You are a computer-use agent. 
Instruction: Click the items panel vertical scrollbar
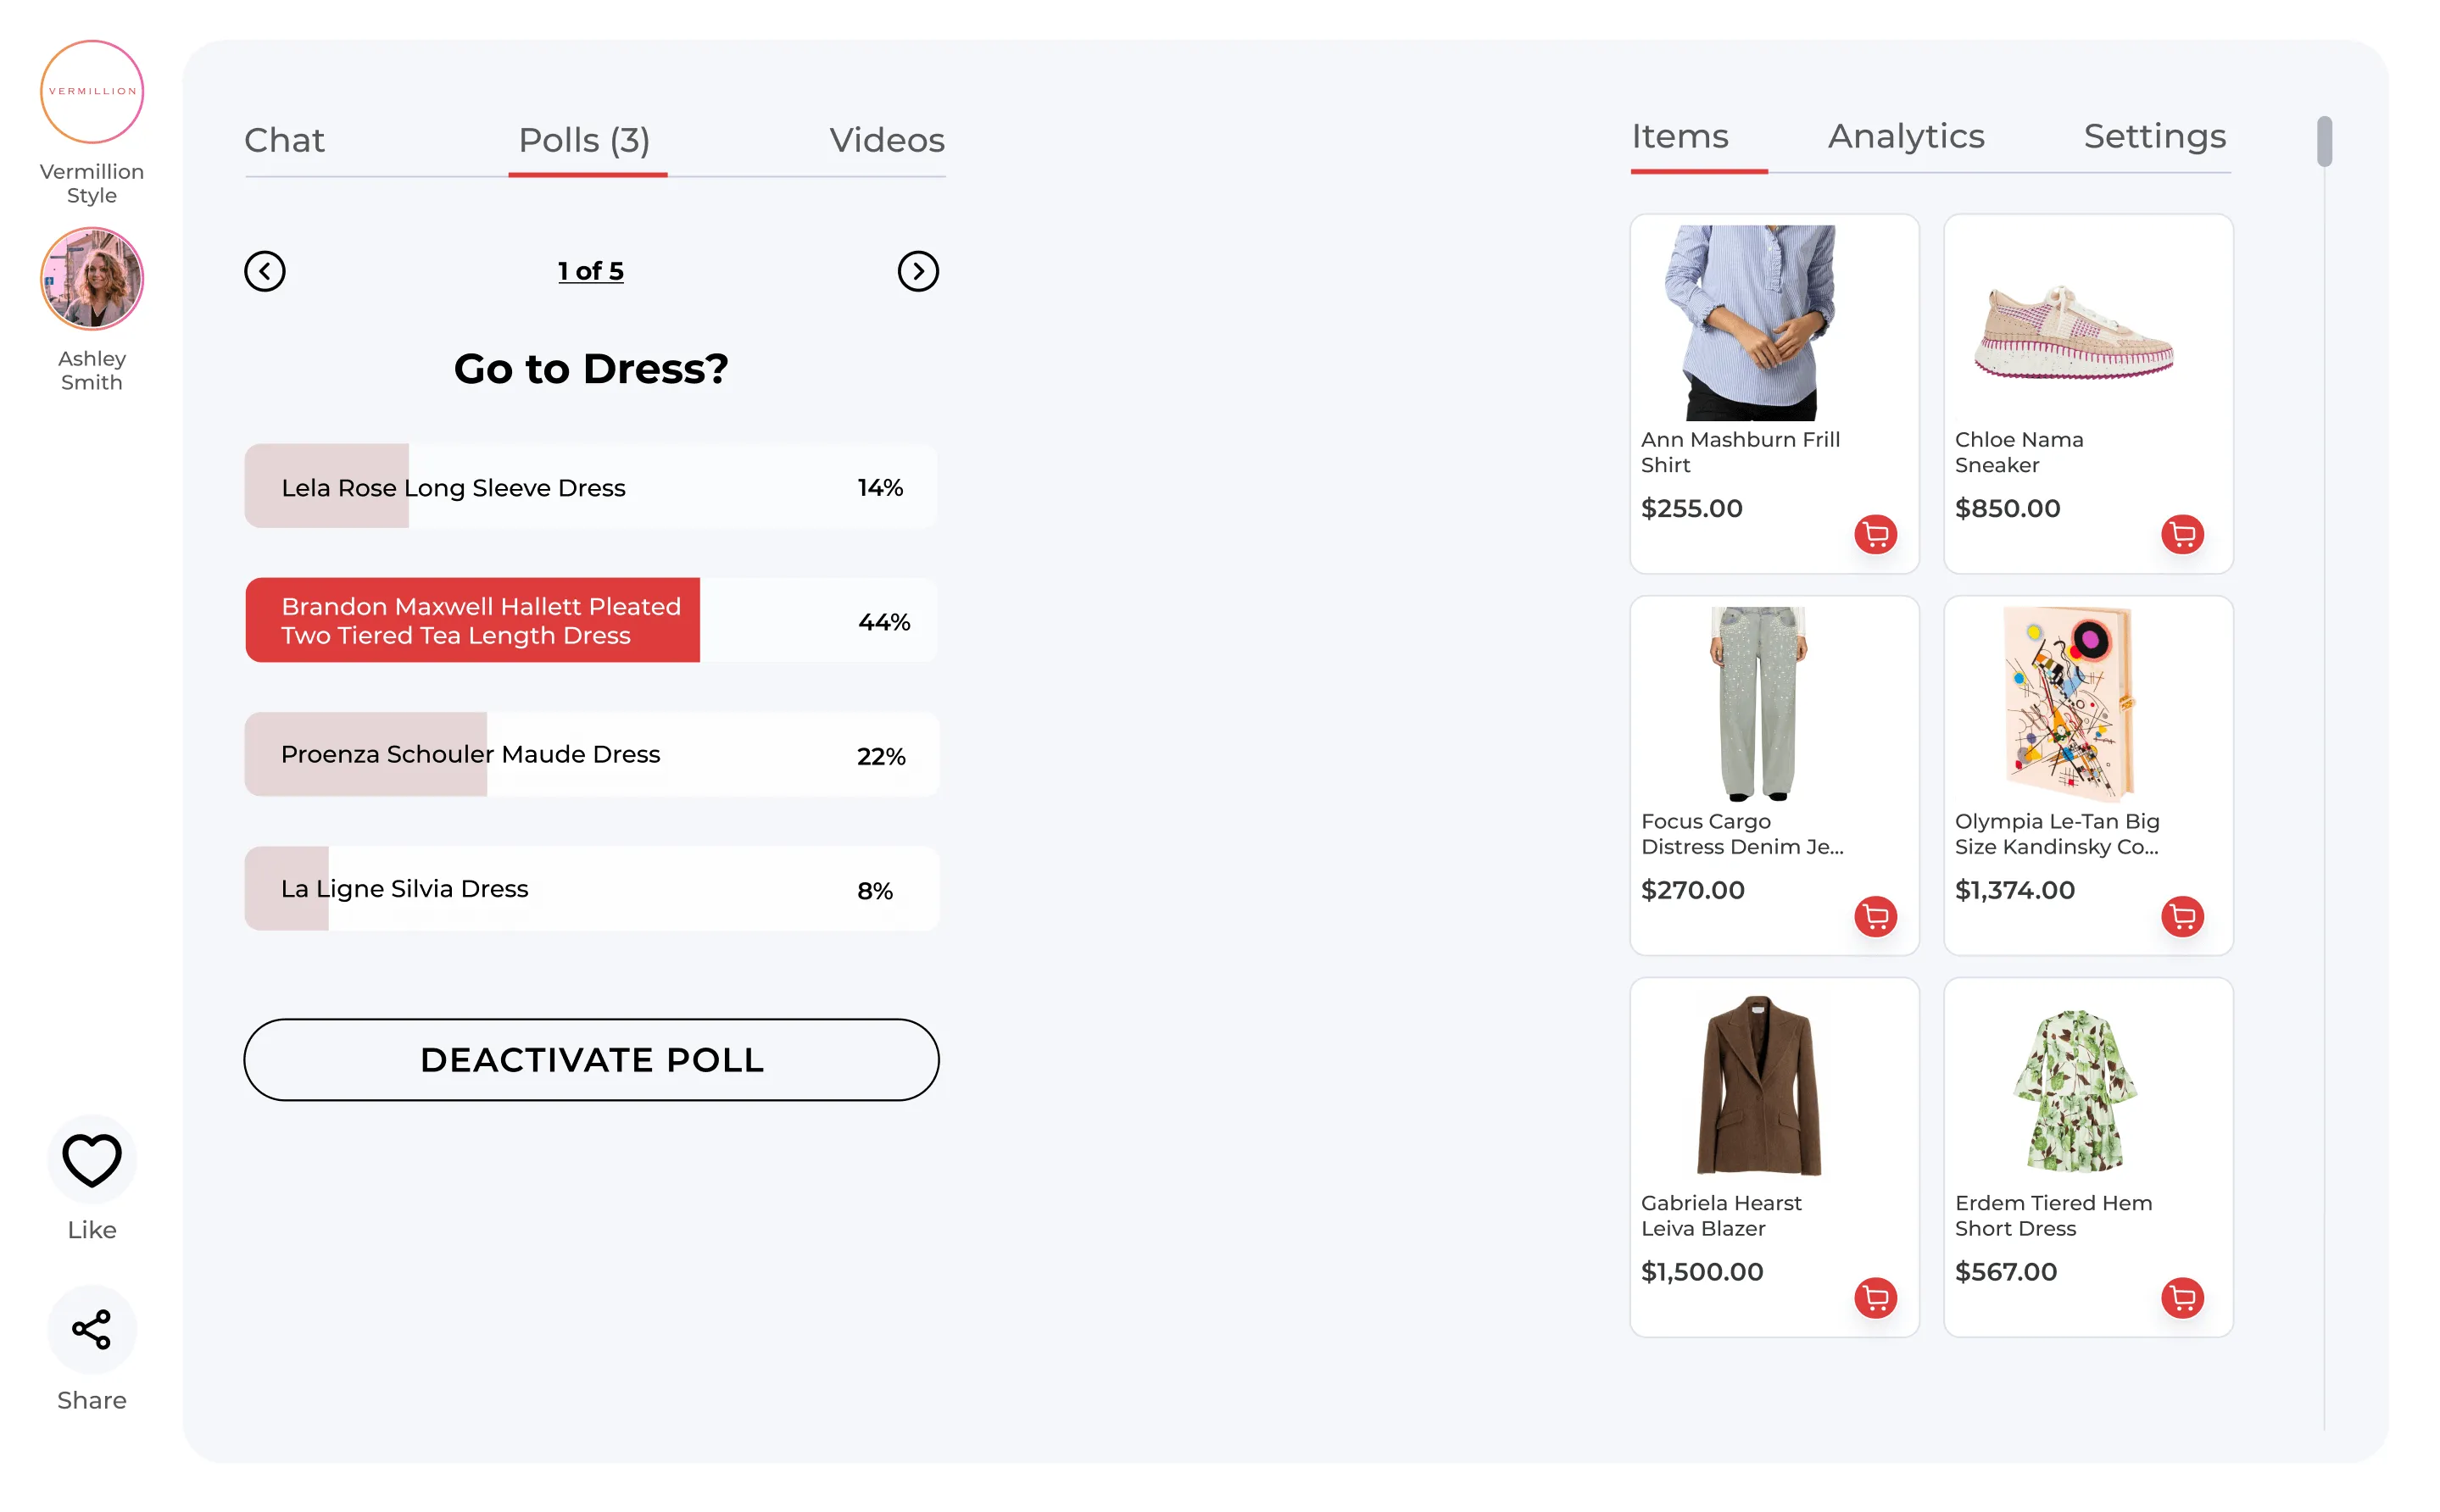[x=2323, y=143]
